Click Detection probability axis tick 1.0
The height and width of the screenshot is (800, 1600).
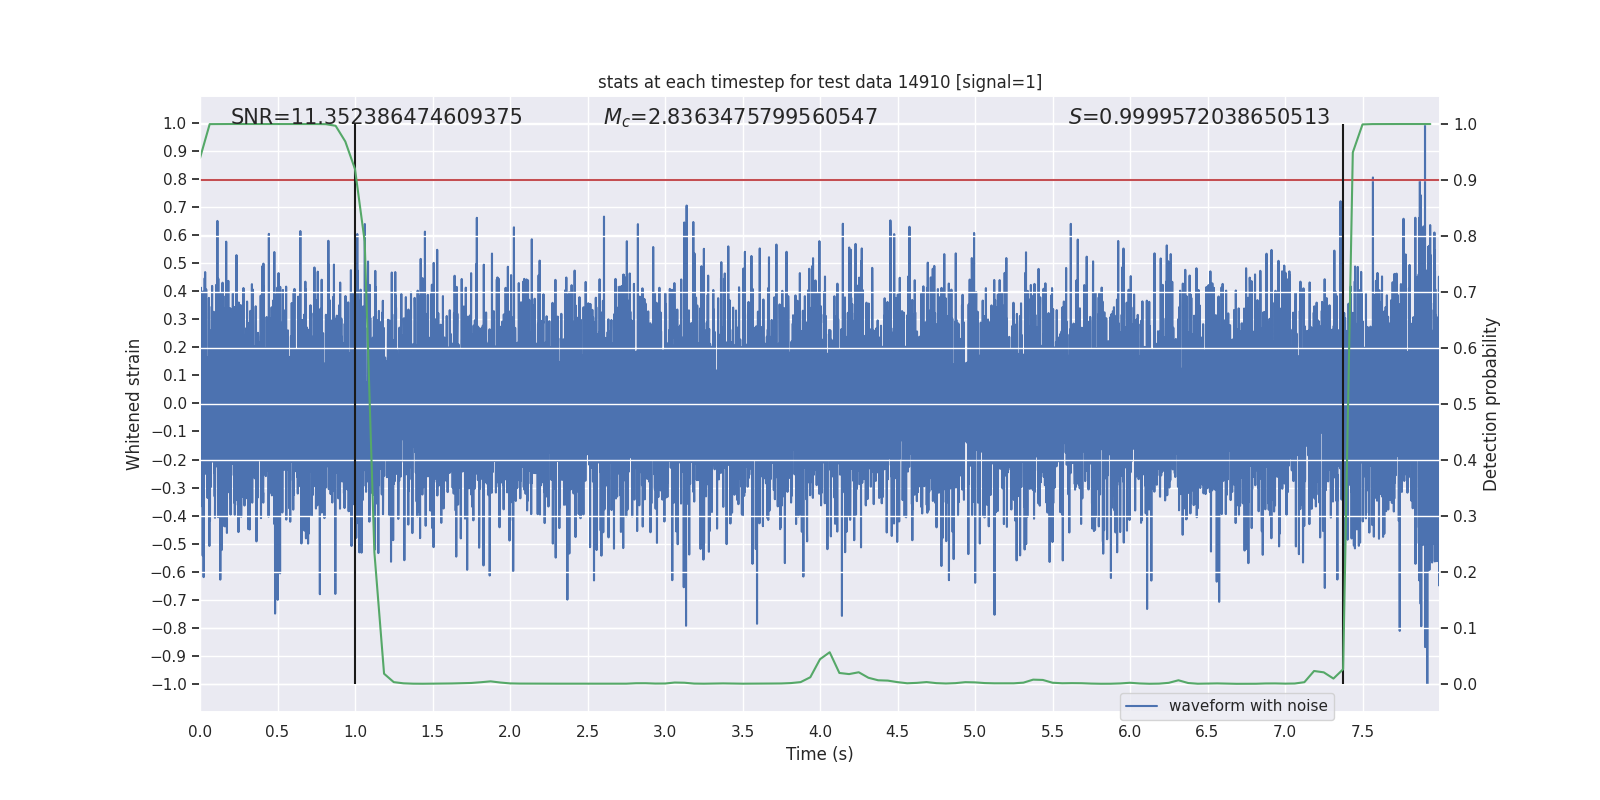click(x=1465, y=124)
